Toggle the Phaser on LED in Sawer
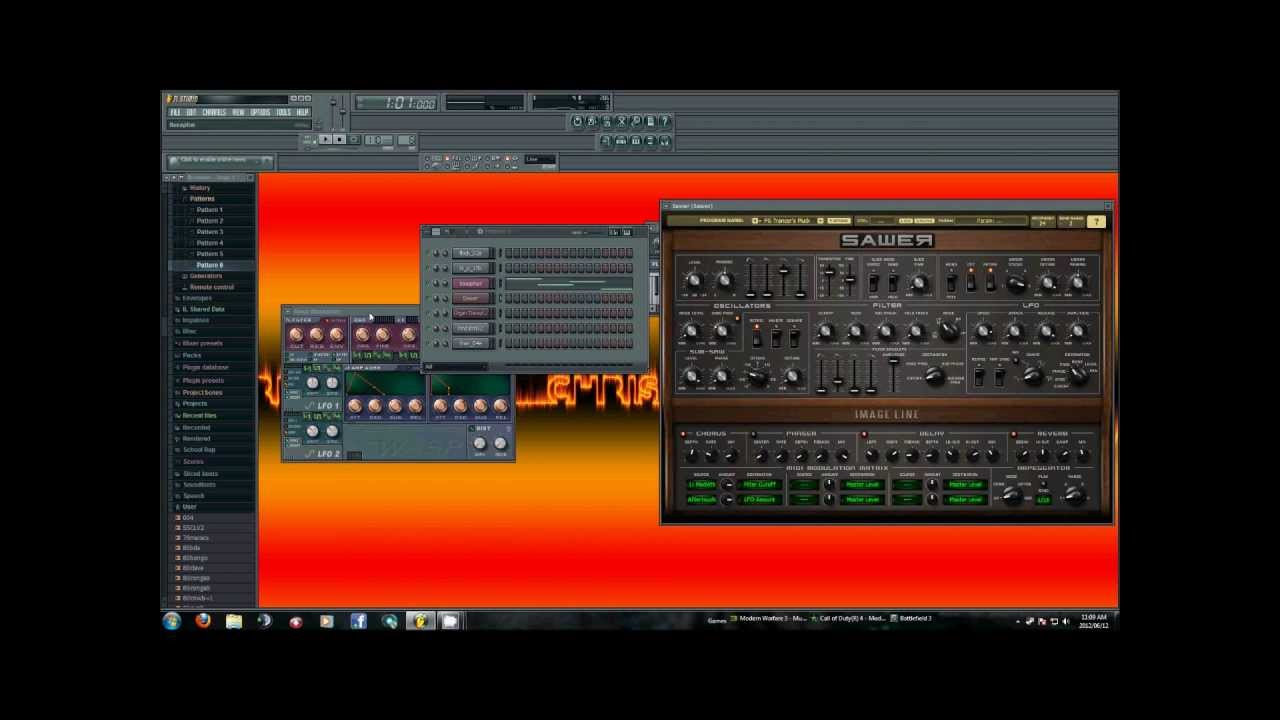This screenshot has height=720, width=1280. (753, 434)
